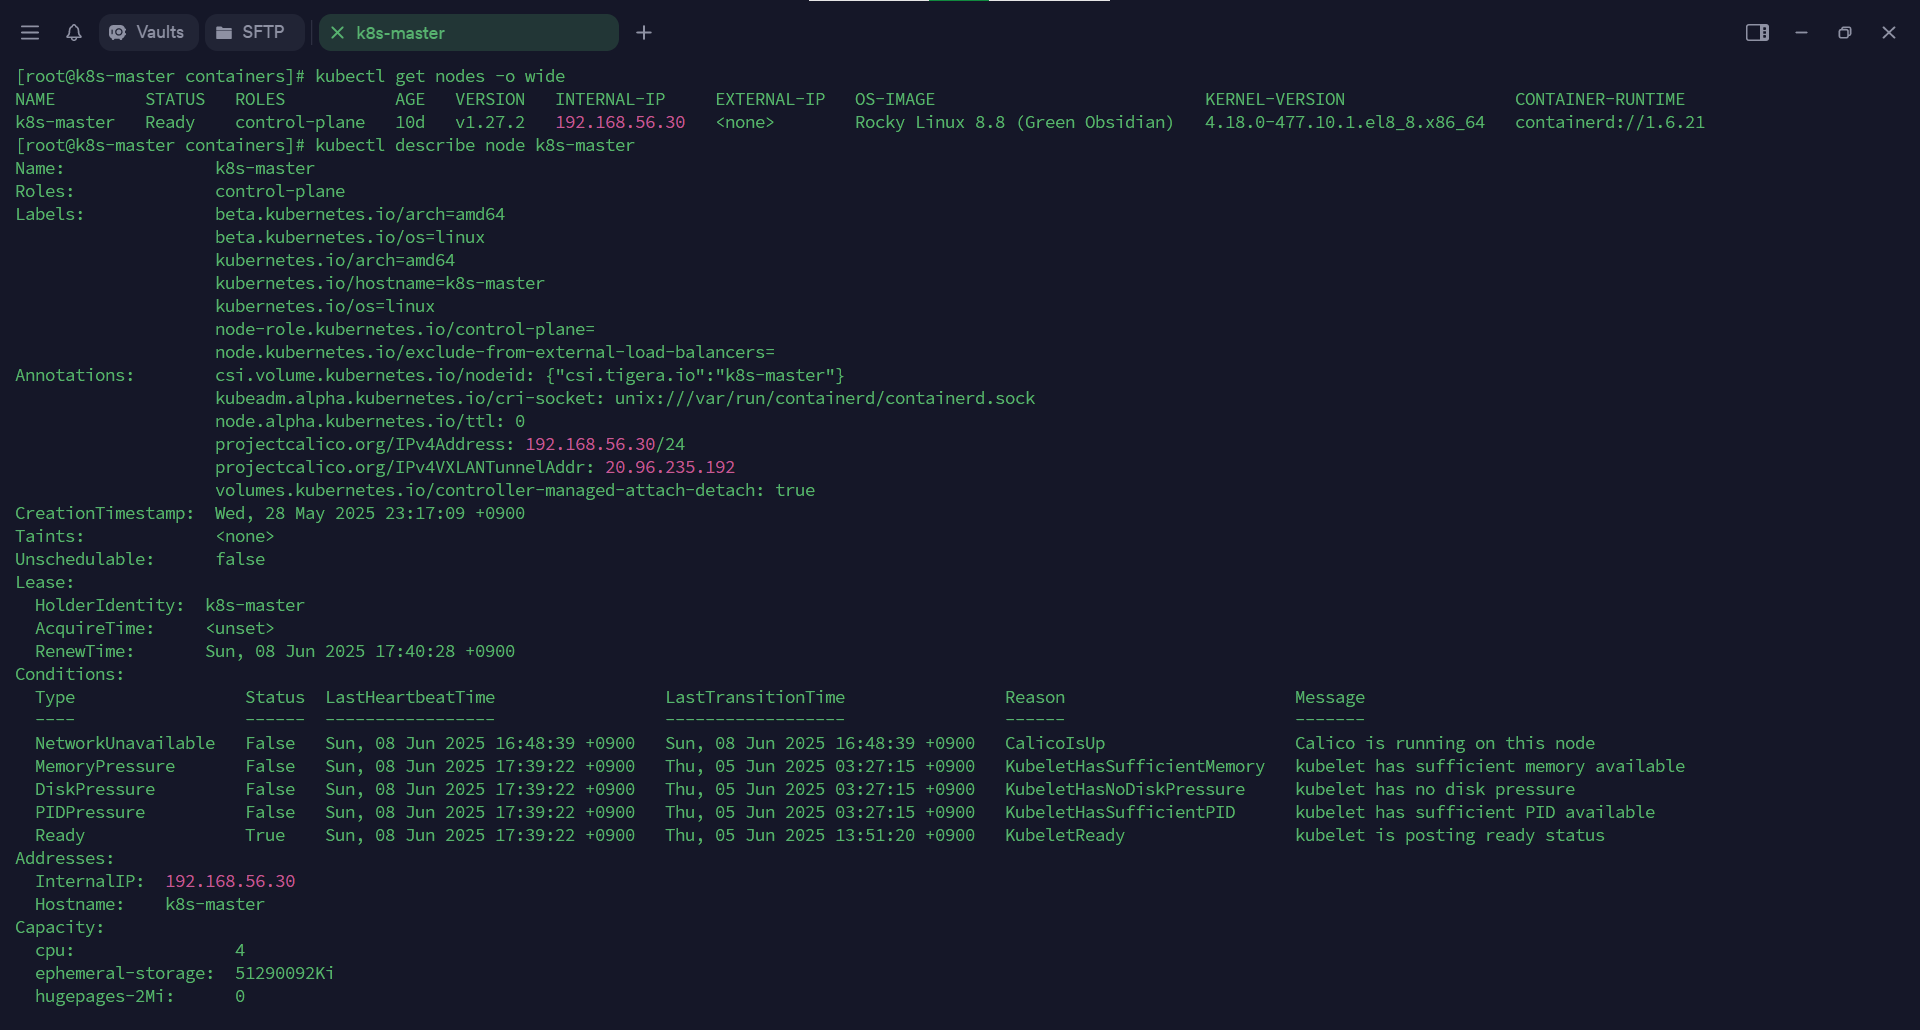Click the DiskPressure condition type

tap(95, 789)
